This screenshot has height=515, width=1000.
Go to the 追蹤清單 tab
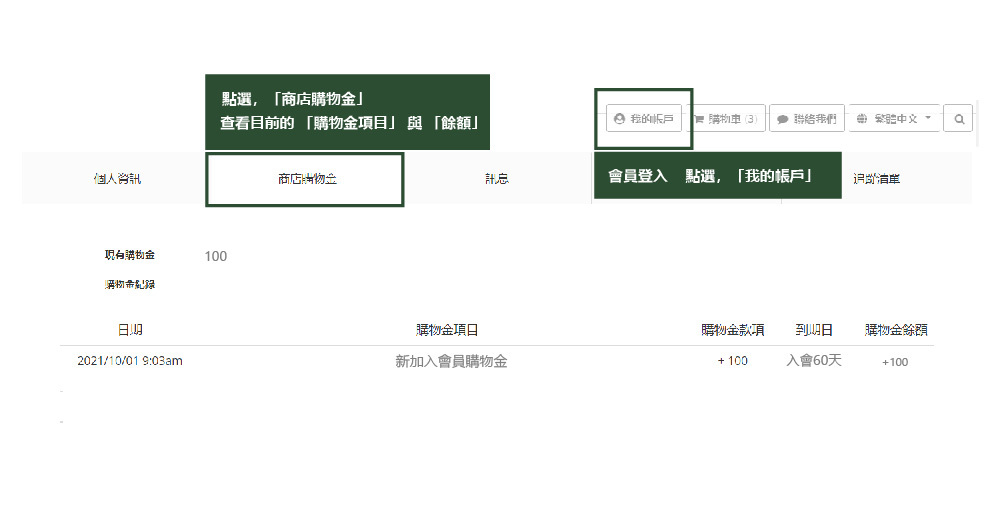click(876, 178)
